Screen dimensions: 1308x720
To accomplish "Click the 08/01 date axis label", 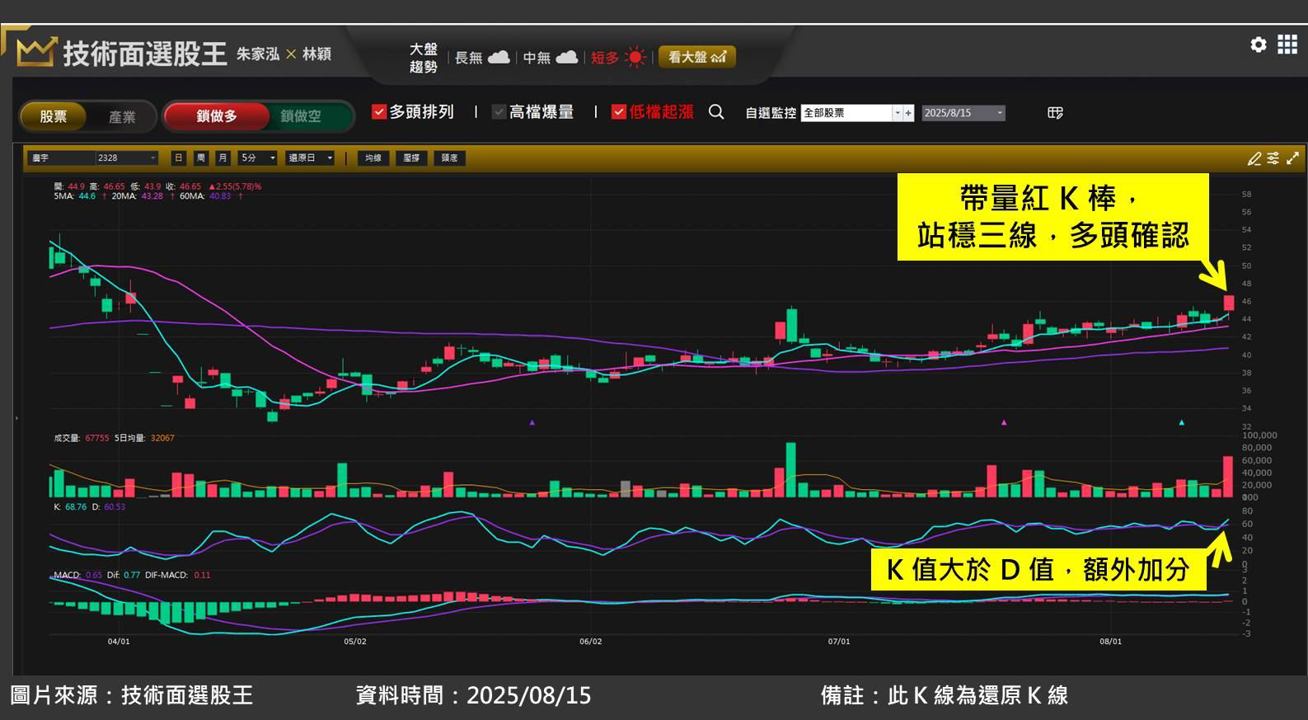I will pyautogui.click(x=1110, y=642).
